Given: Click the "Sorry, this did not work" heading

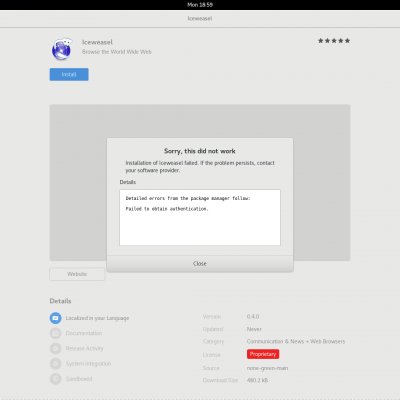Looking at the screenshot, I should (x=200, y=151).
